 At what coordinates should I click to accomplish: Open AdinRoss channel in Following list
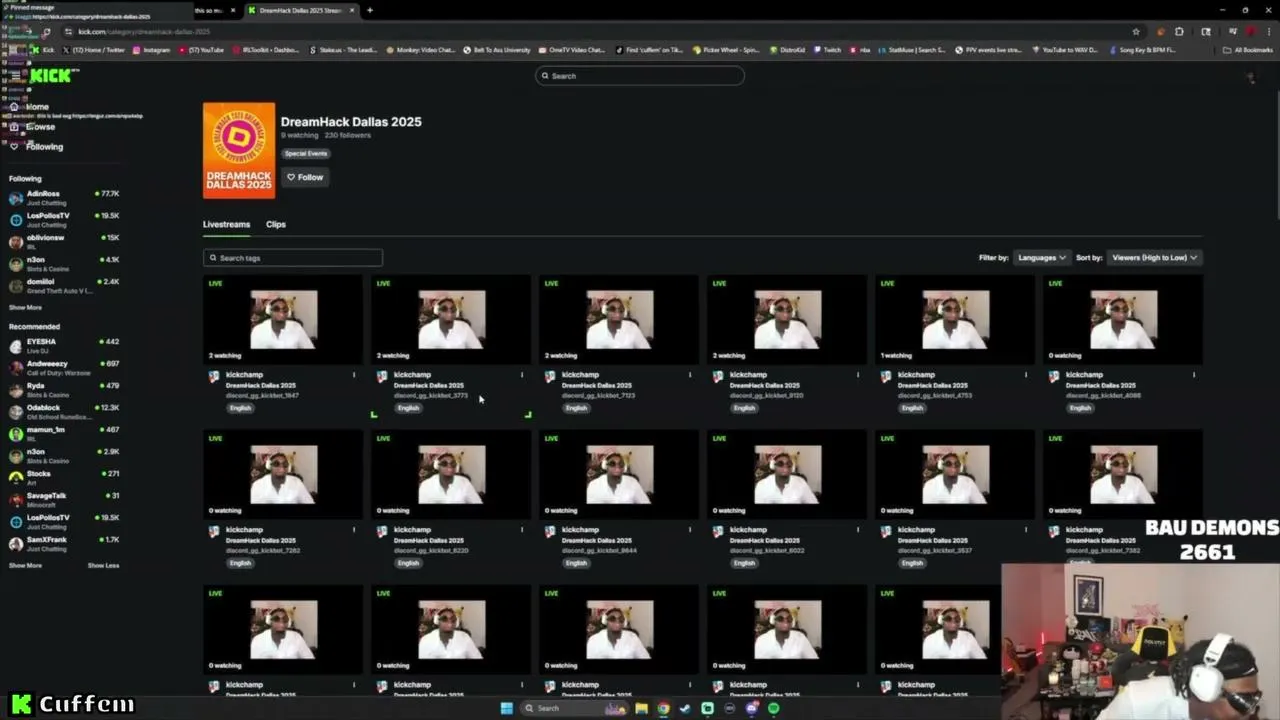point(64,197)
